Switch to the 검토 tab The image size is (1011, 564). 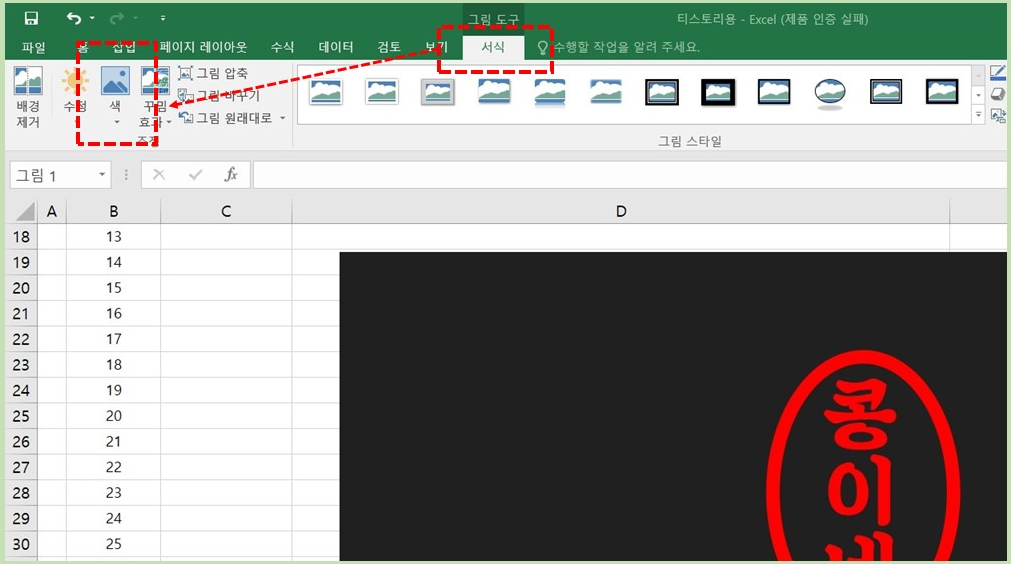coord(389,47)
